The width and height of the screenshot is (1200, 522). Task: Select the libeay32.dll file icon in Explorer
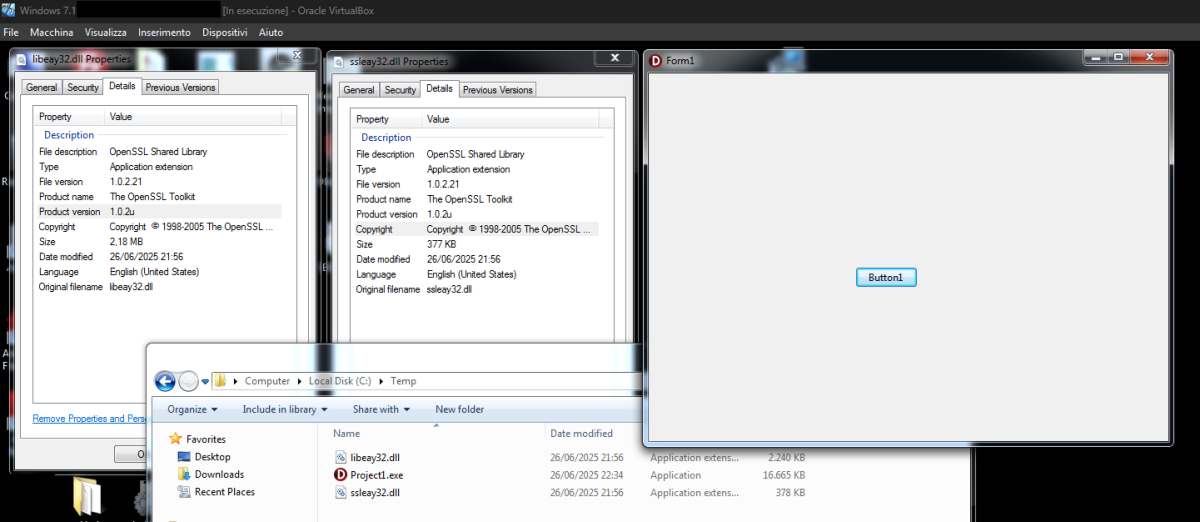(x=341, y=457)
